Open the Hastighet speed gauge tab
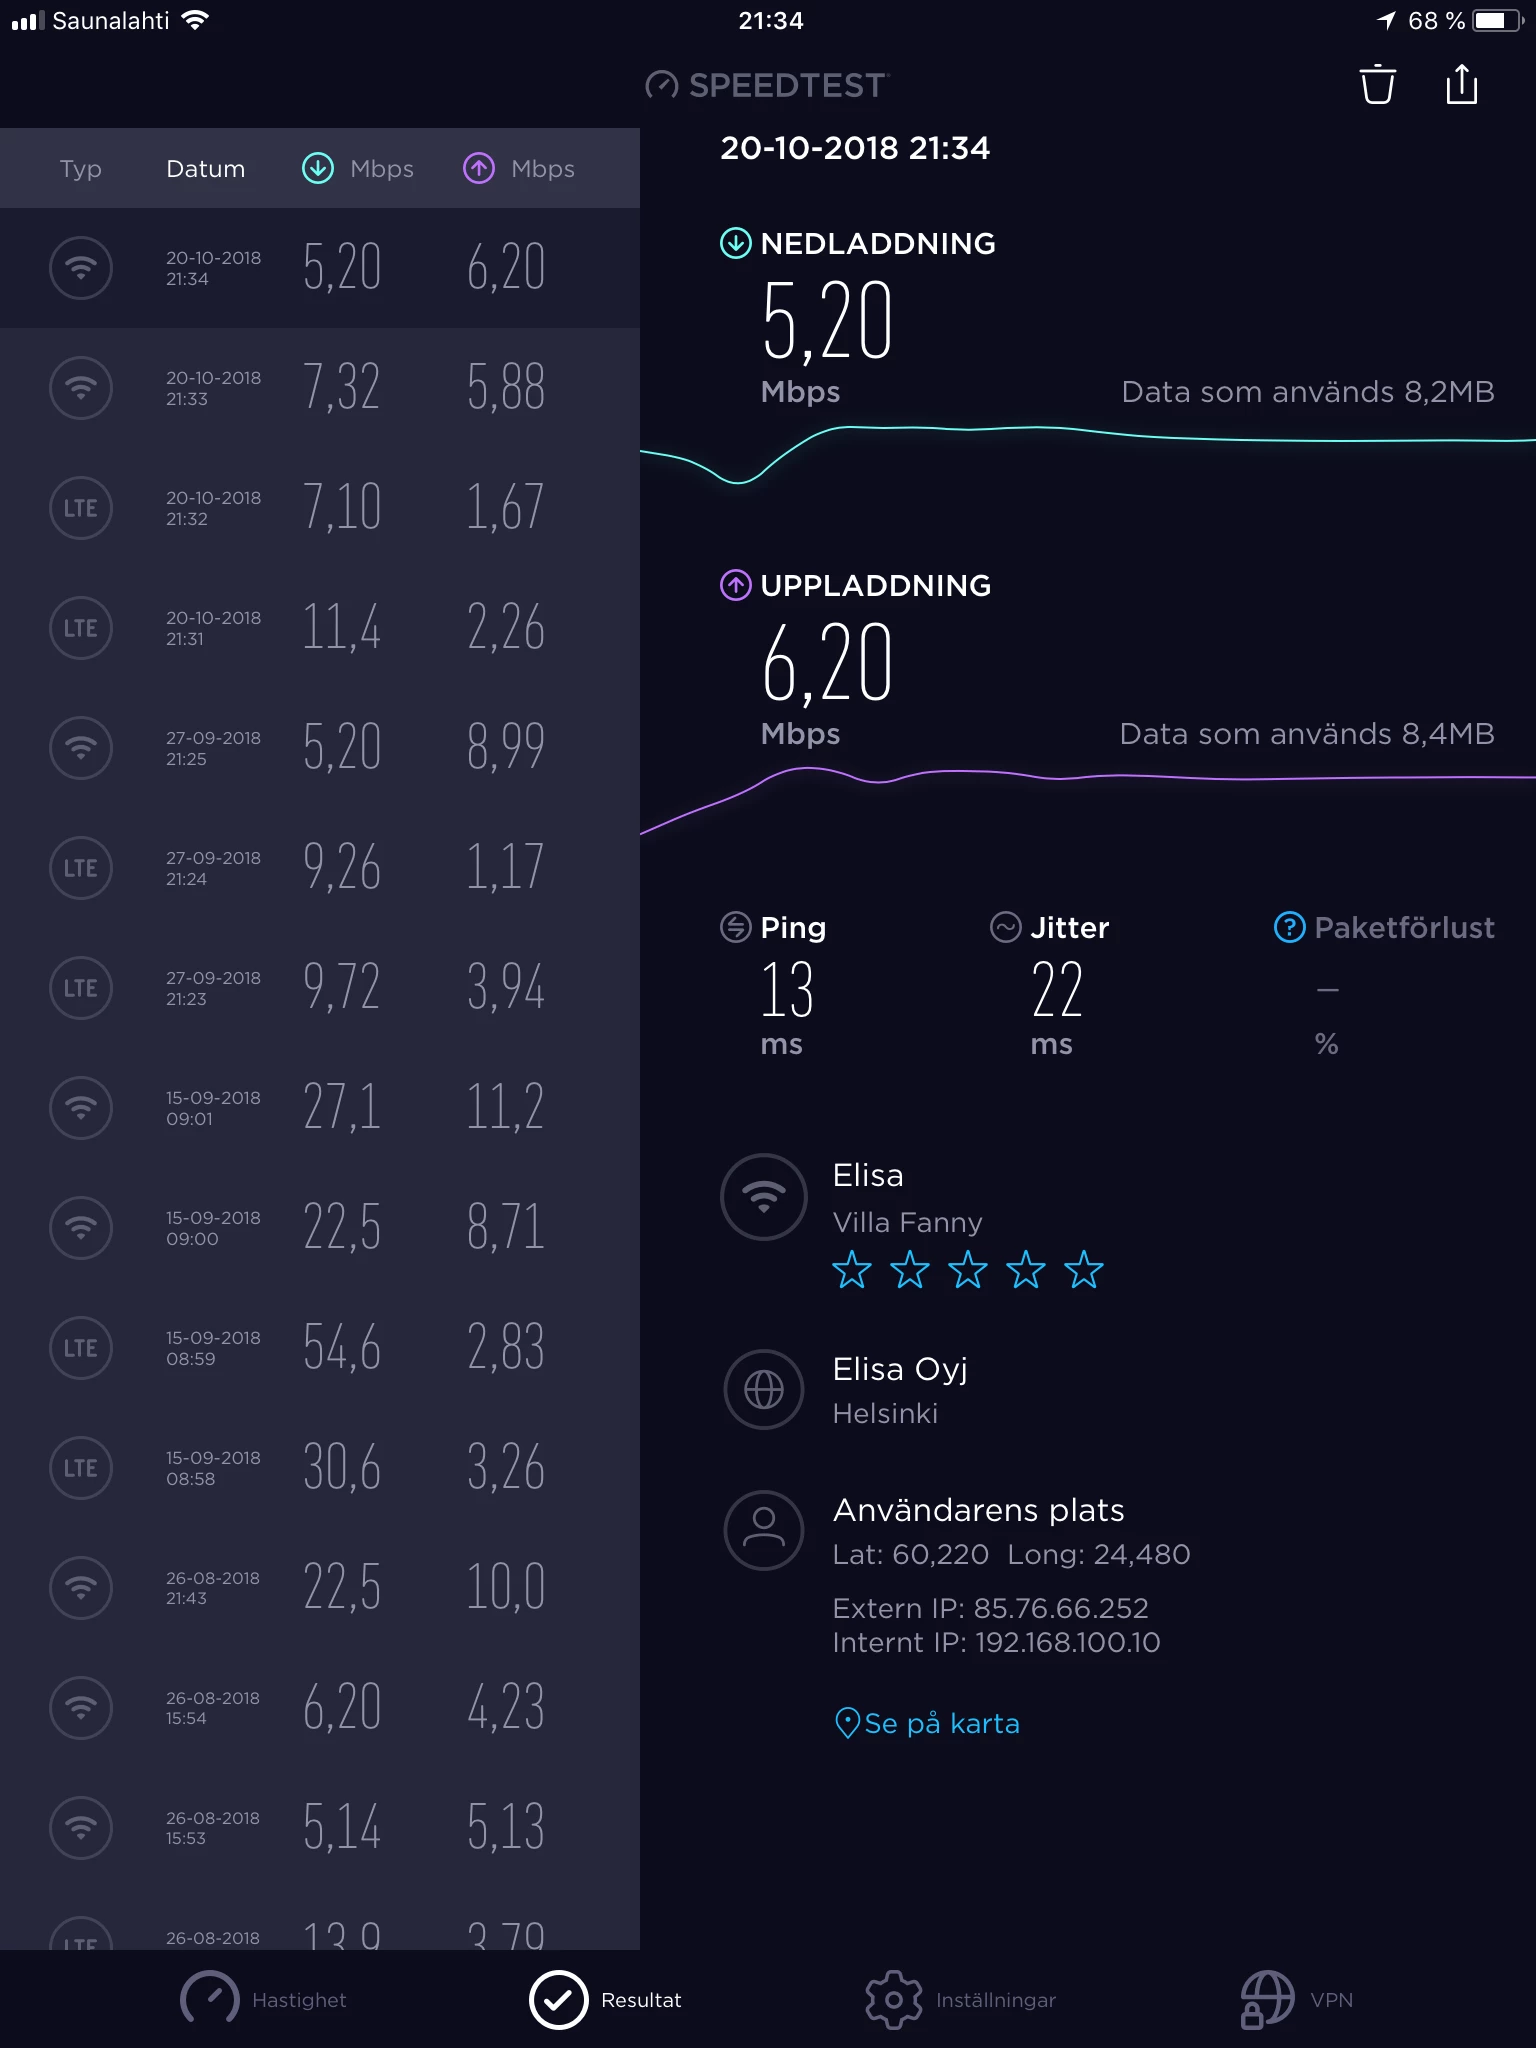 (263, 2000)
